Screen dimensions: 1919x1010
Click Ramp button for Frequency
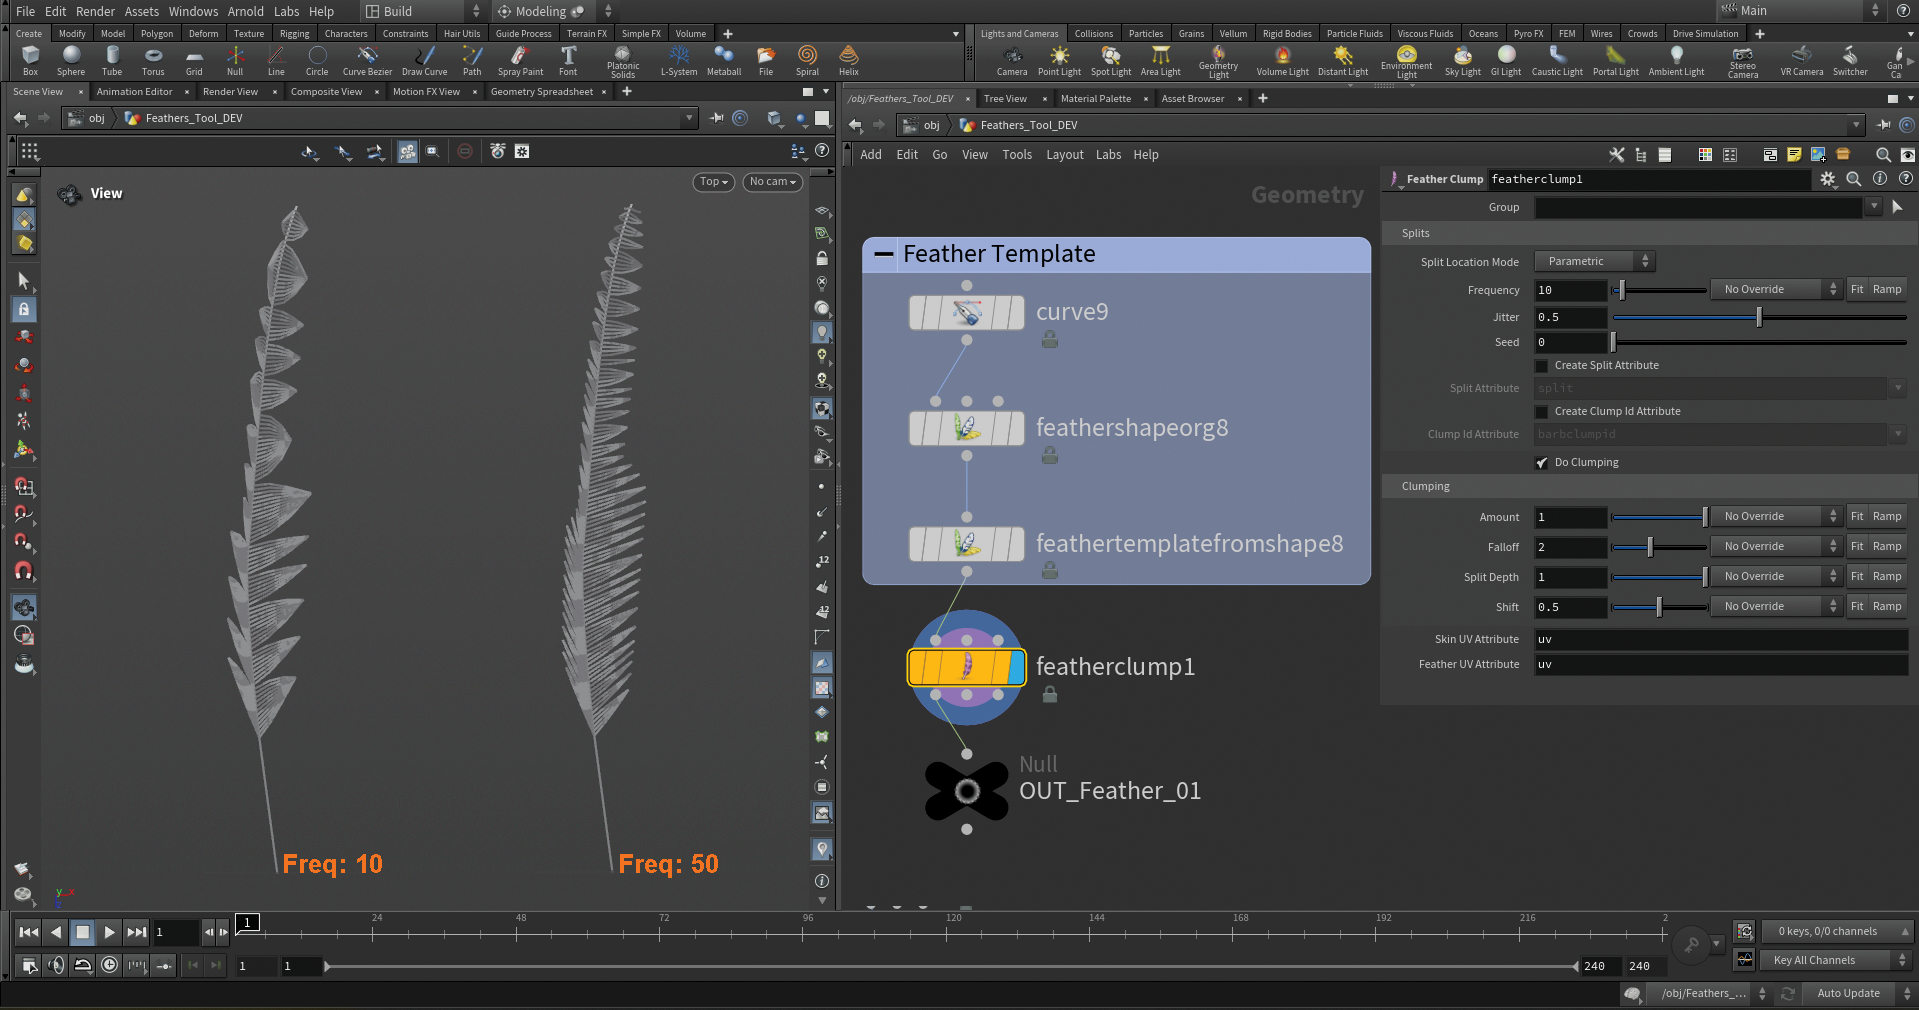(1887, 289)
